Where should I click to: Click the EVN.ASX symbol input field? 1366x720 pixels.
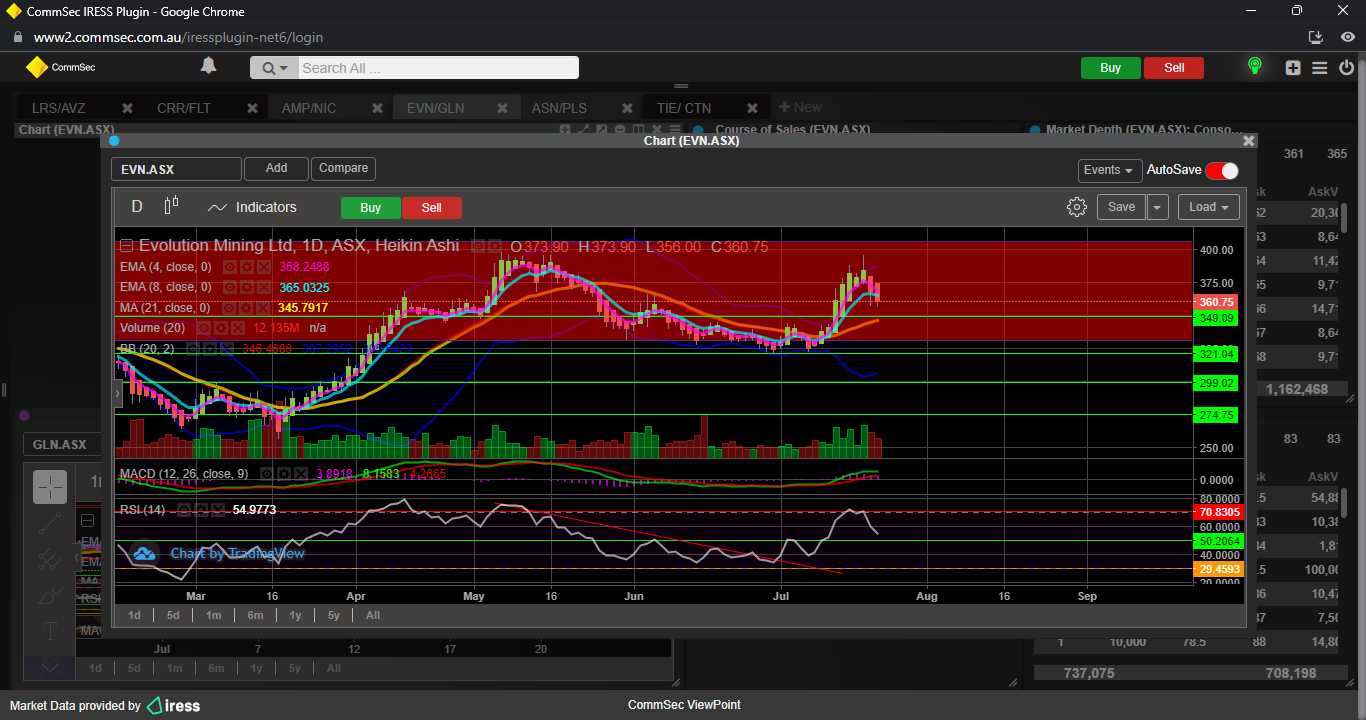click(176, 169)
